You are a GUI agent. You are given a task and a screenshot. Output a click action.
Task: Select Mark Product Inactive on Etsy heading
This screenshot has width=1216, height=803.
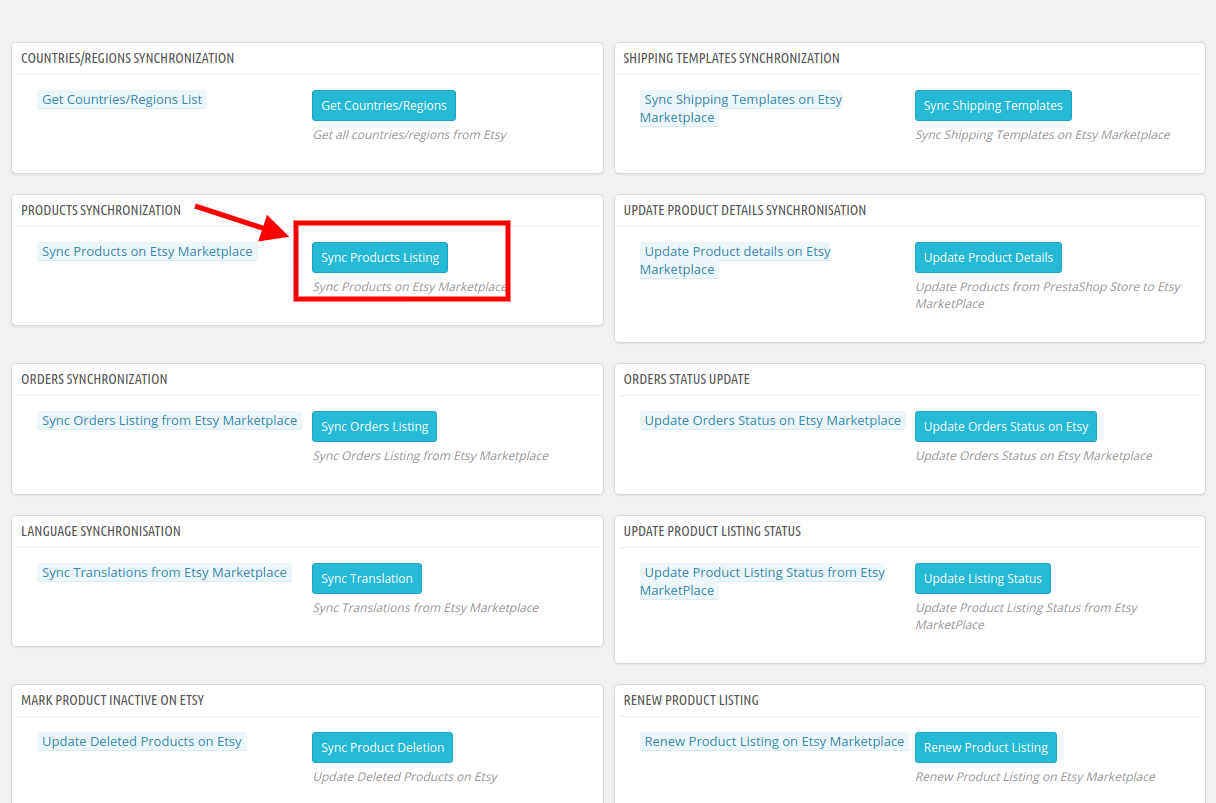point(113,701)
